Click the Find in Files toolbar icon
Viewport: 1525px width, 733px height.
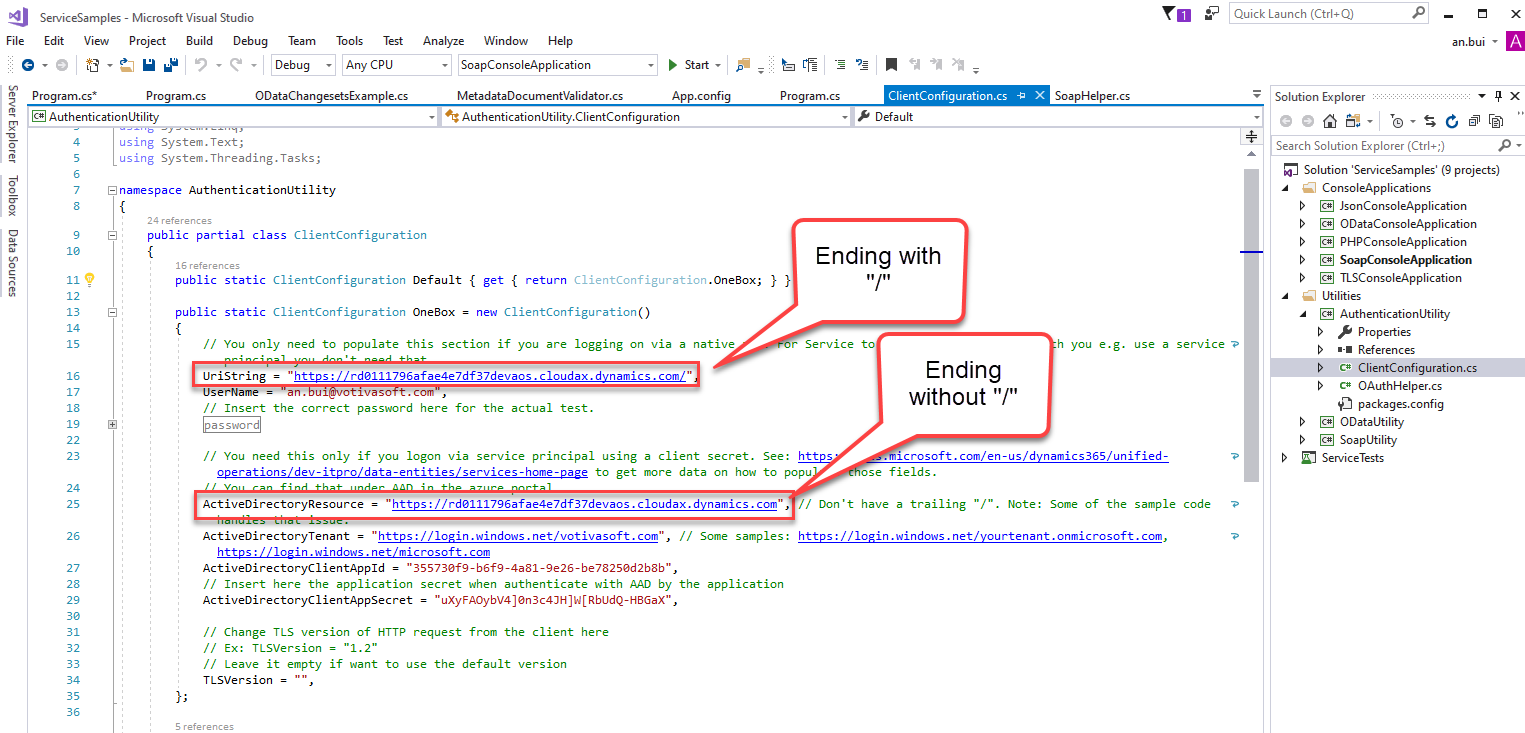743,65
